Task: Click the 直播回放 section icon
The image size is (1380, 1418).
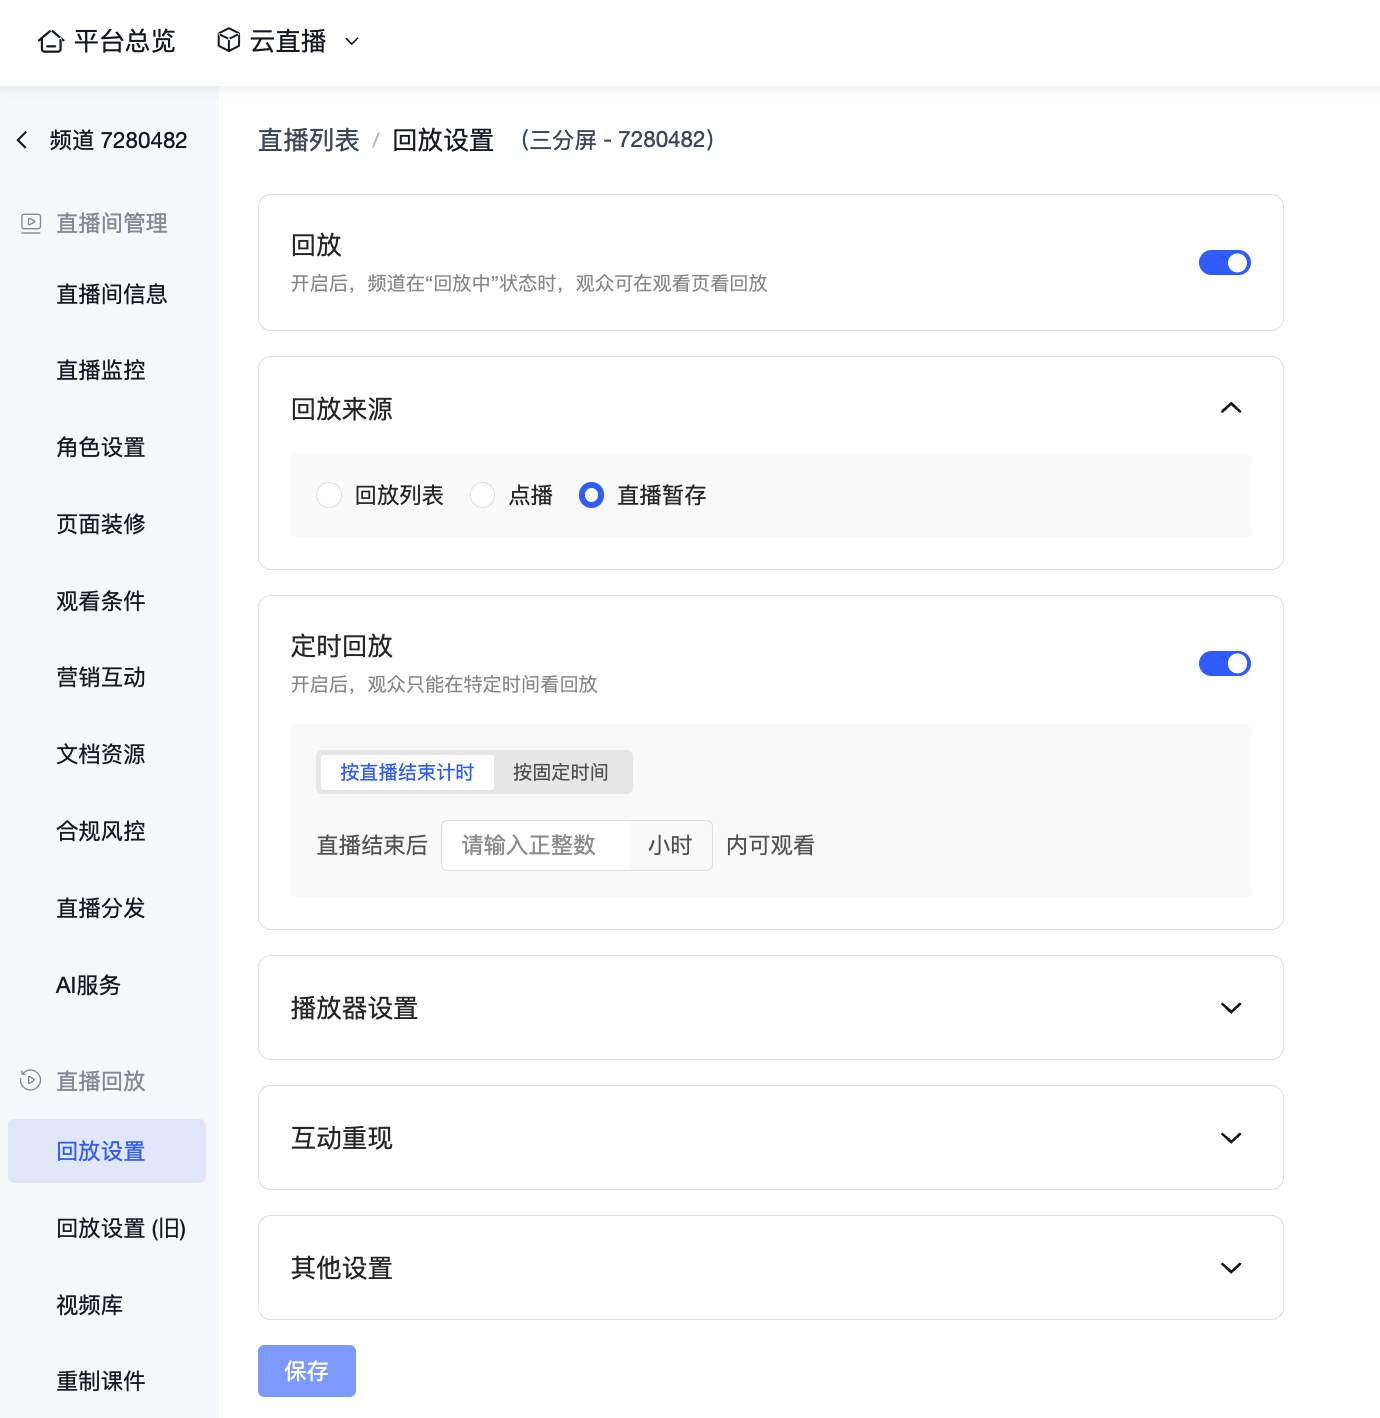Action: click(31, 1080)
